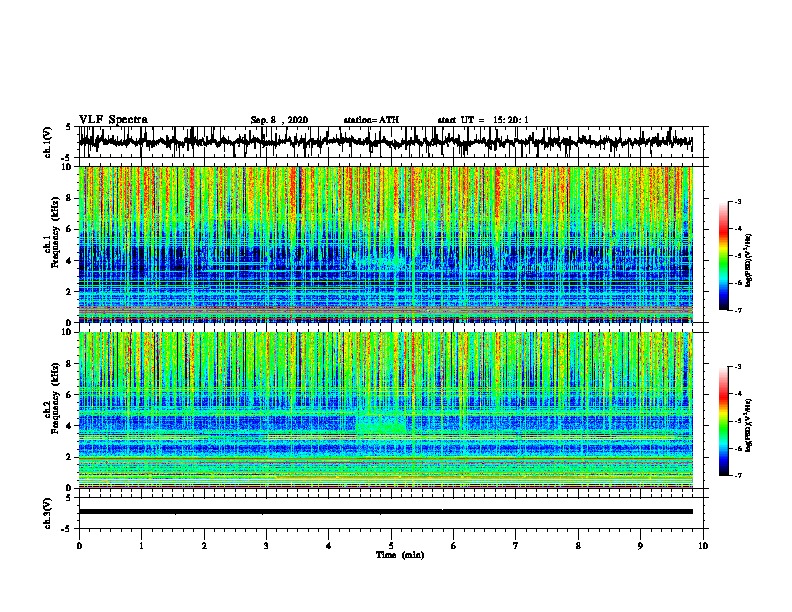
Task: Click the ch.2 frequency axis "2" tick label
Action: [x=69, y=457]
